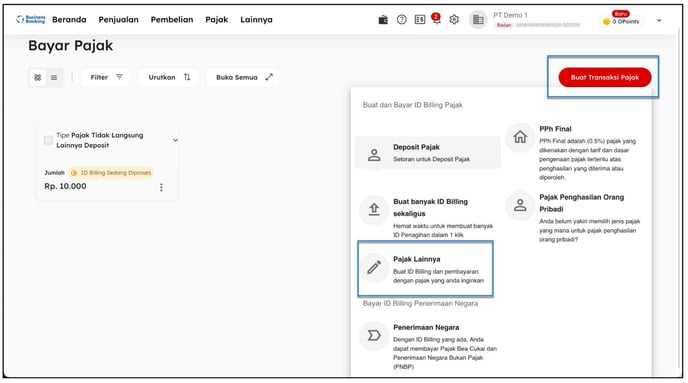Switch to list view layout icon
The height and width of the screenshot is (383, 688).
coord(54,78)
